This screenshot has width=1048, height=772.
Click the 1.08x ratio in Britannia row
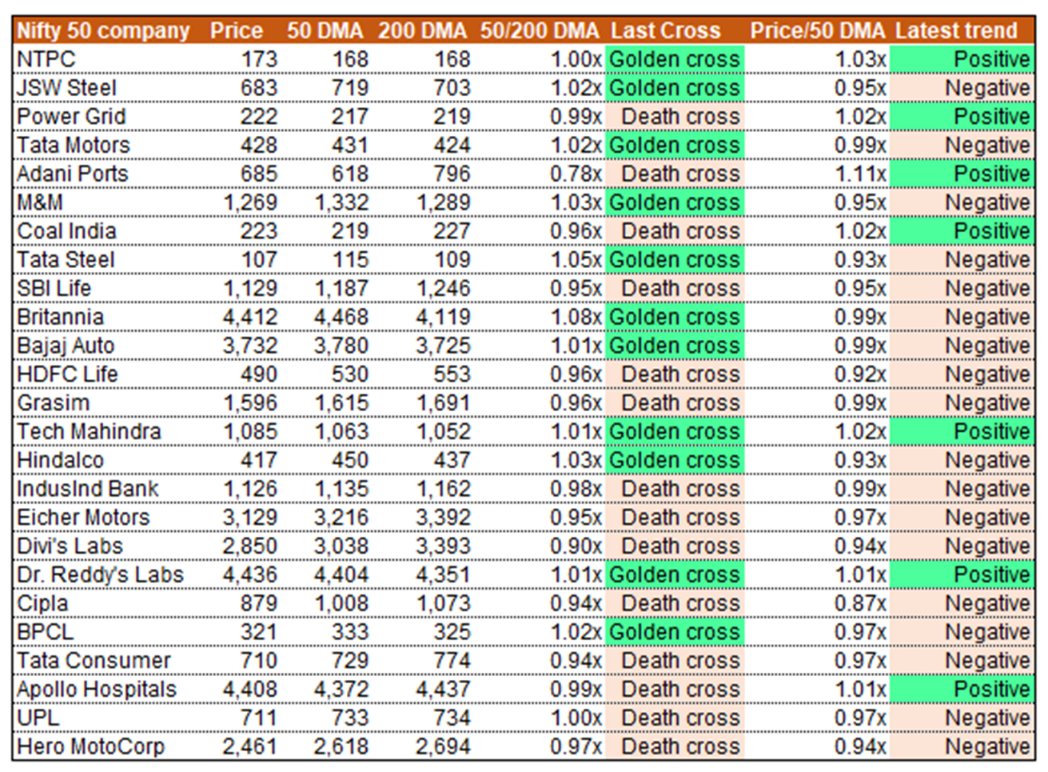coord(576,317)
